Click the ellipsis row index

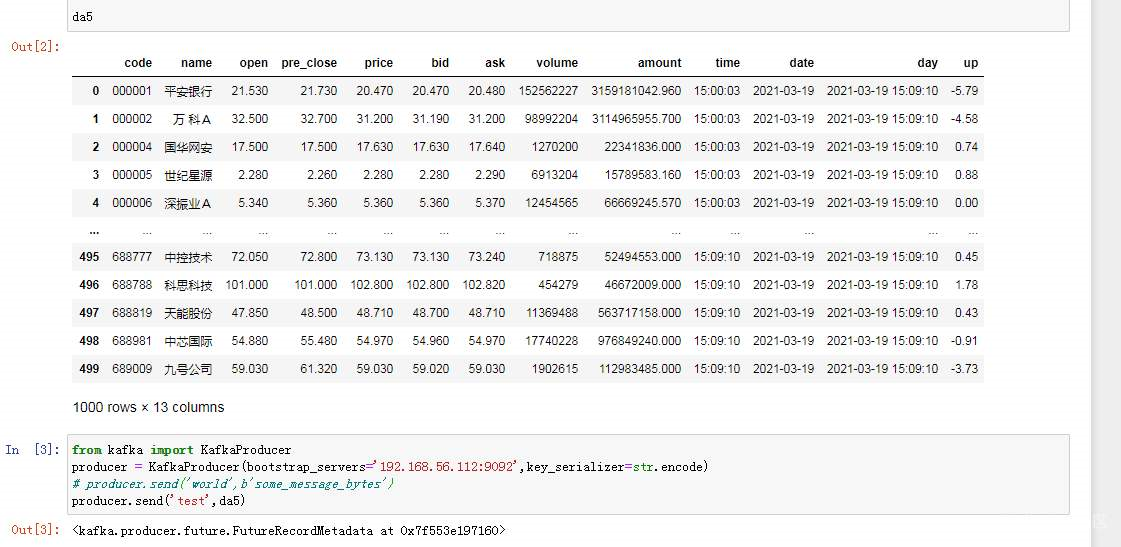[93, 231]
